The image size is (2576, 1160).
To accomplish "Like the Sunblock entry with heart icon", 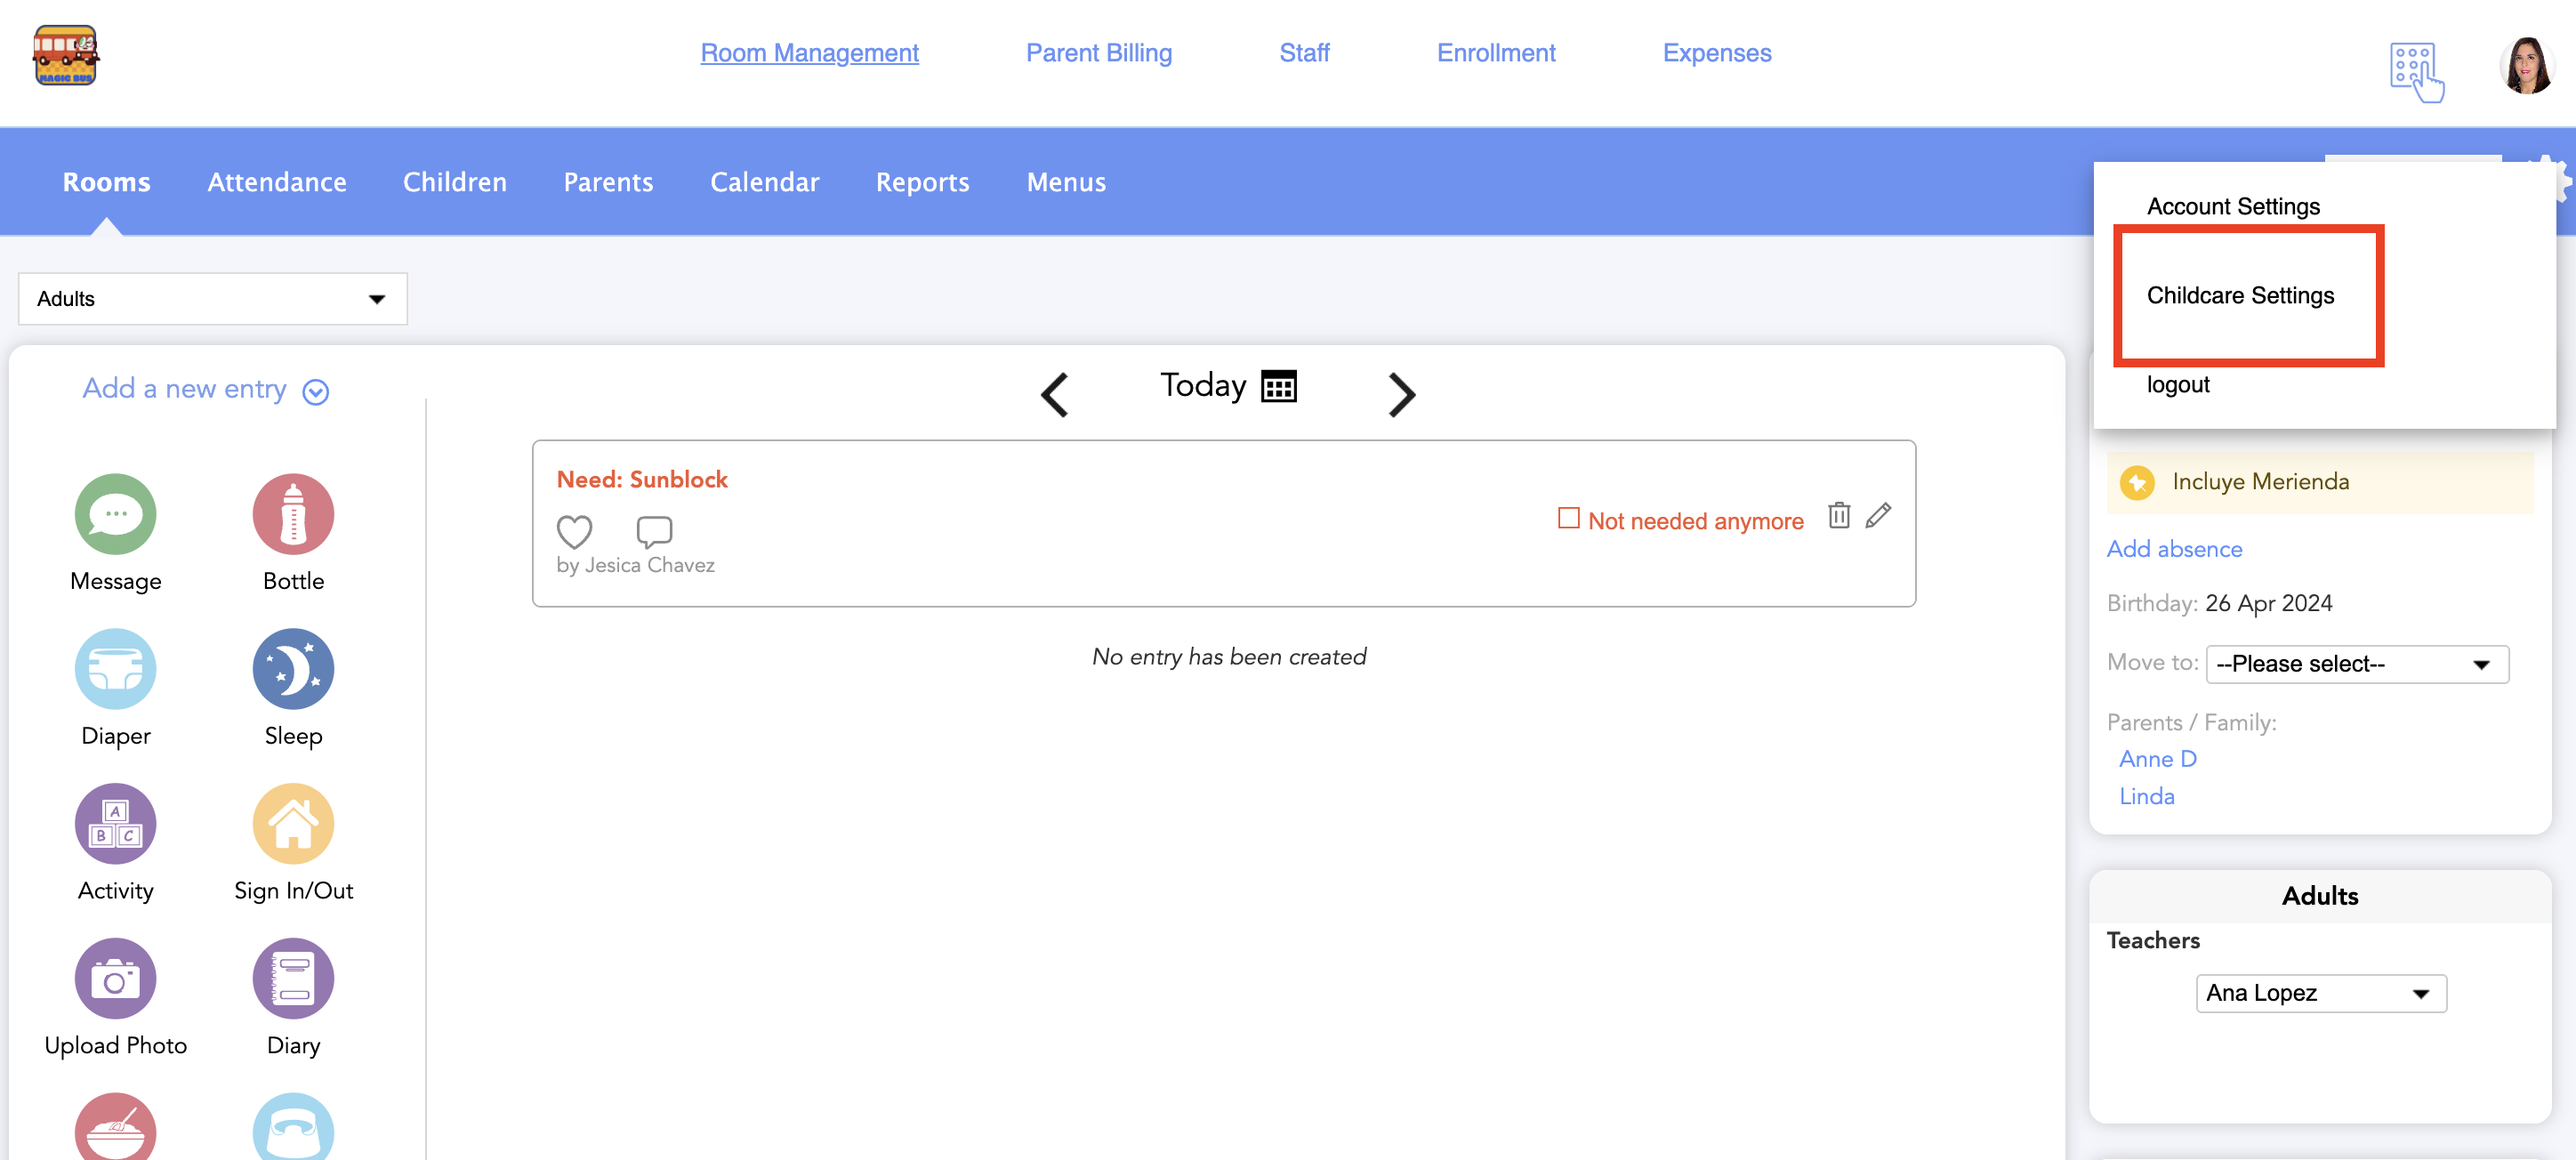I will point(574,531).
